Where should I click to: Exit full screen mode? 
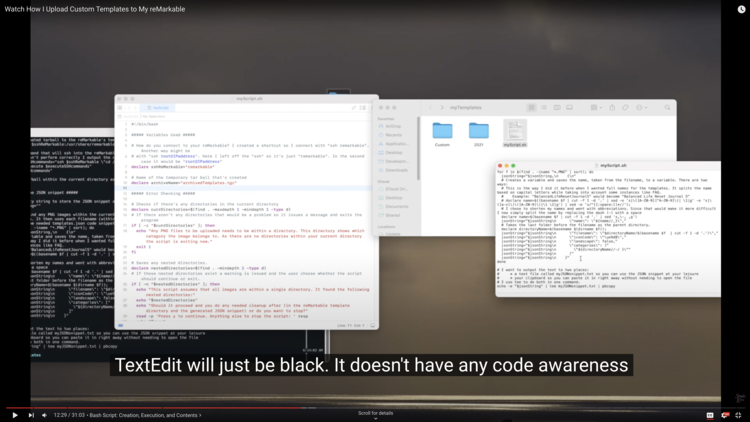[x=739, y=415]
